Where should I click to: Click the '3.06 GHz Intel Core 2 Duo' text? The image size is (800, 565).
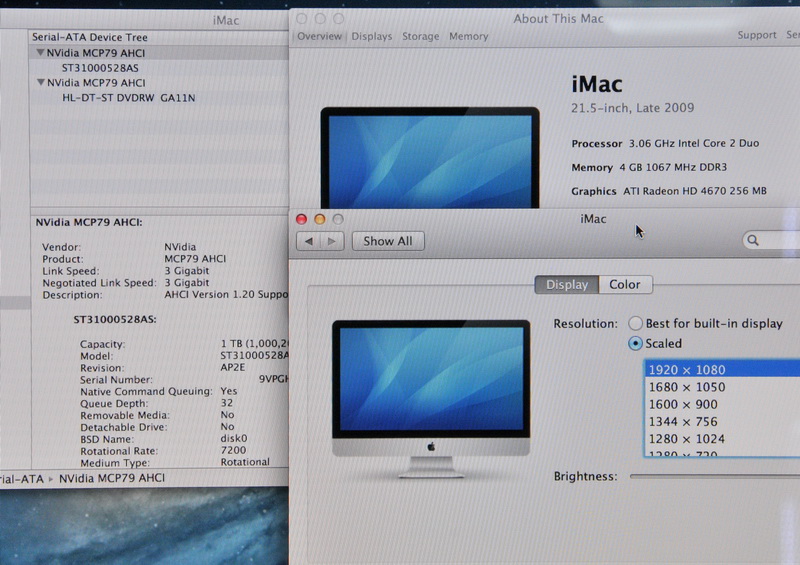point(693,143)
